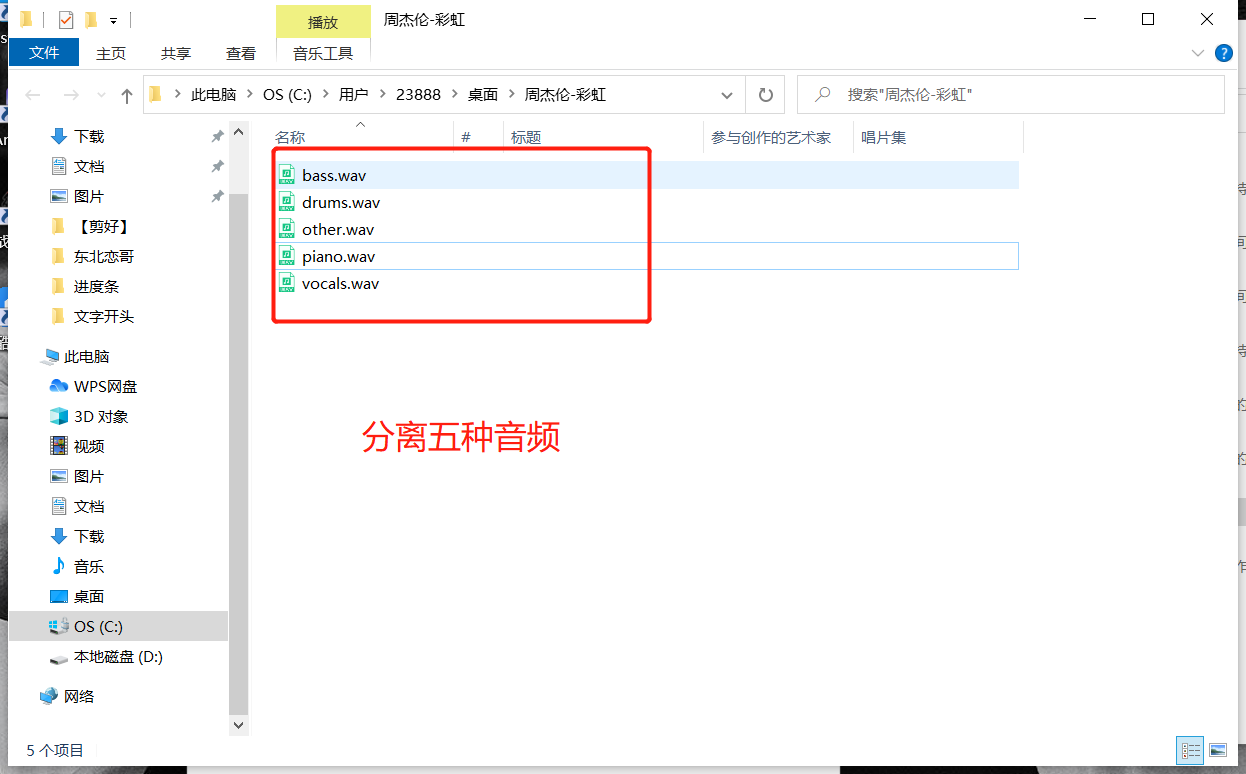Viewport: 1246px width, 774px height.
Task: Click the bass.wav audio file icon
Action: tap(287, 175)
